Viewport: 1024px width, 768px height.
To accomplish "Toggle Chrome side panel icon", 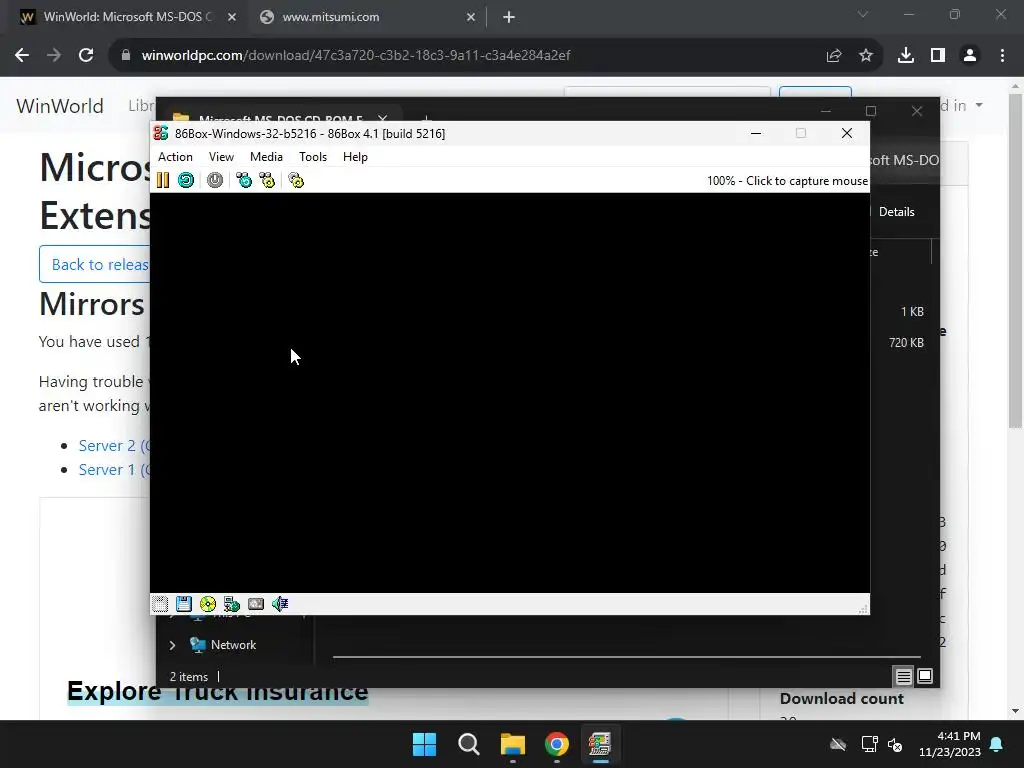I will click(938, 56).
